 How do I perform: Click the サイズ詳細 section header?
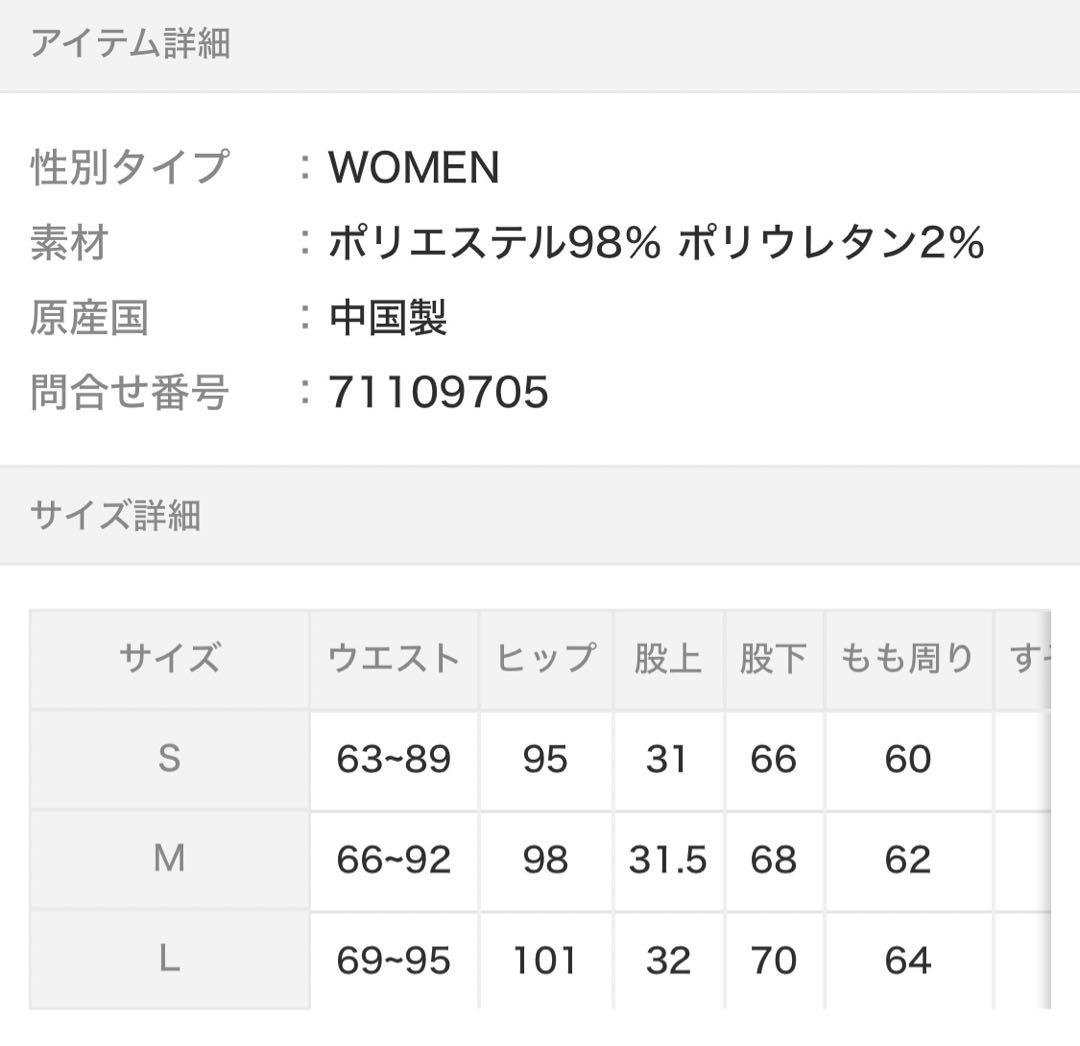click(115, 515)
